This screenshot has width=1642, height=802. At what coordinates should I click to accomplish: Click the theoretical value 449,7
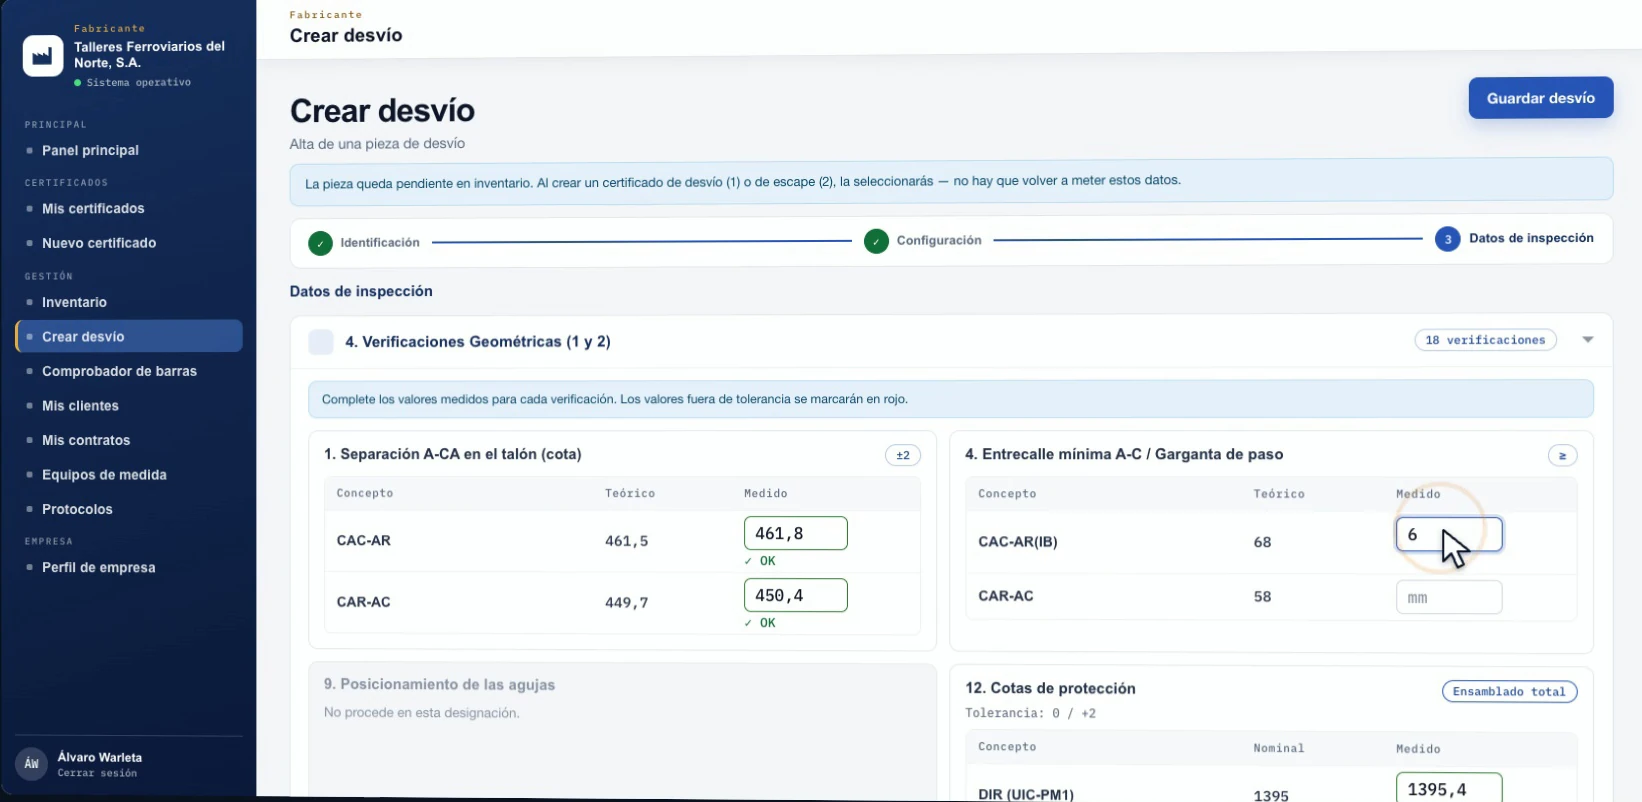pyautogui.click(x=626, y=603)
